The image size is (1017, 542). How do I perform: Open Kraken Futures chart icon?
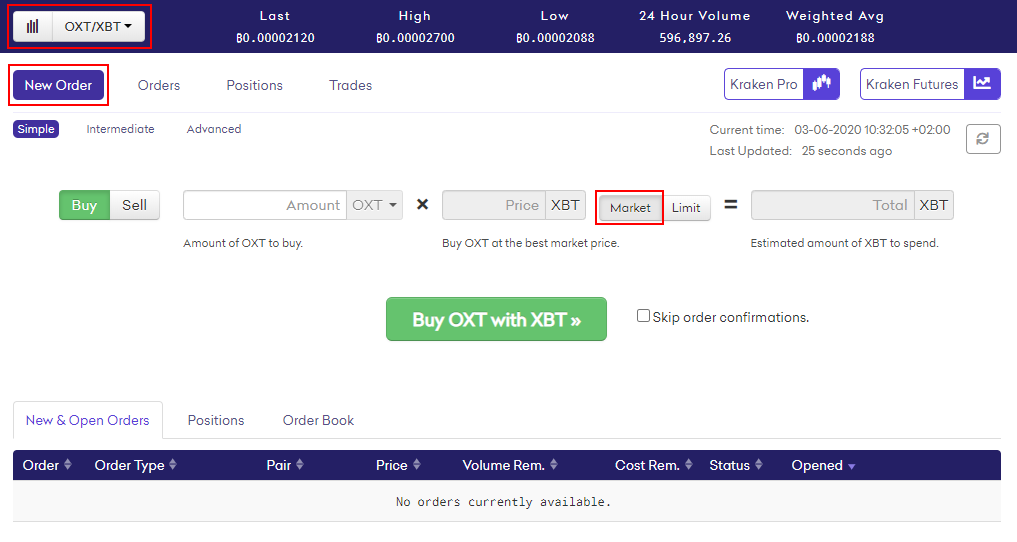(982, 84)
